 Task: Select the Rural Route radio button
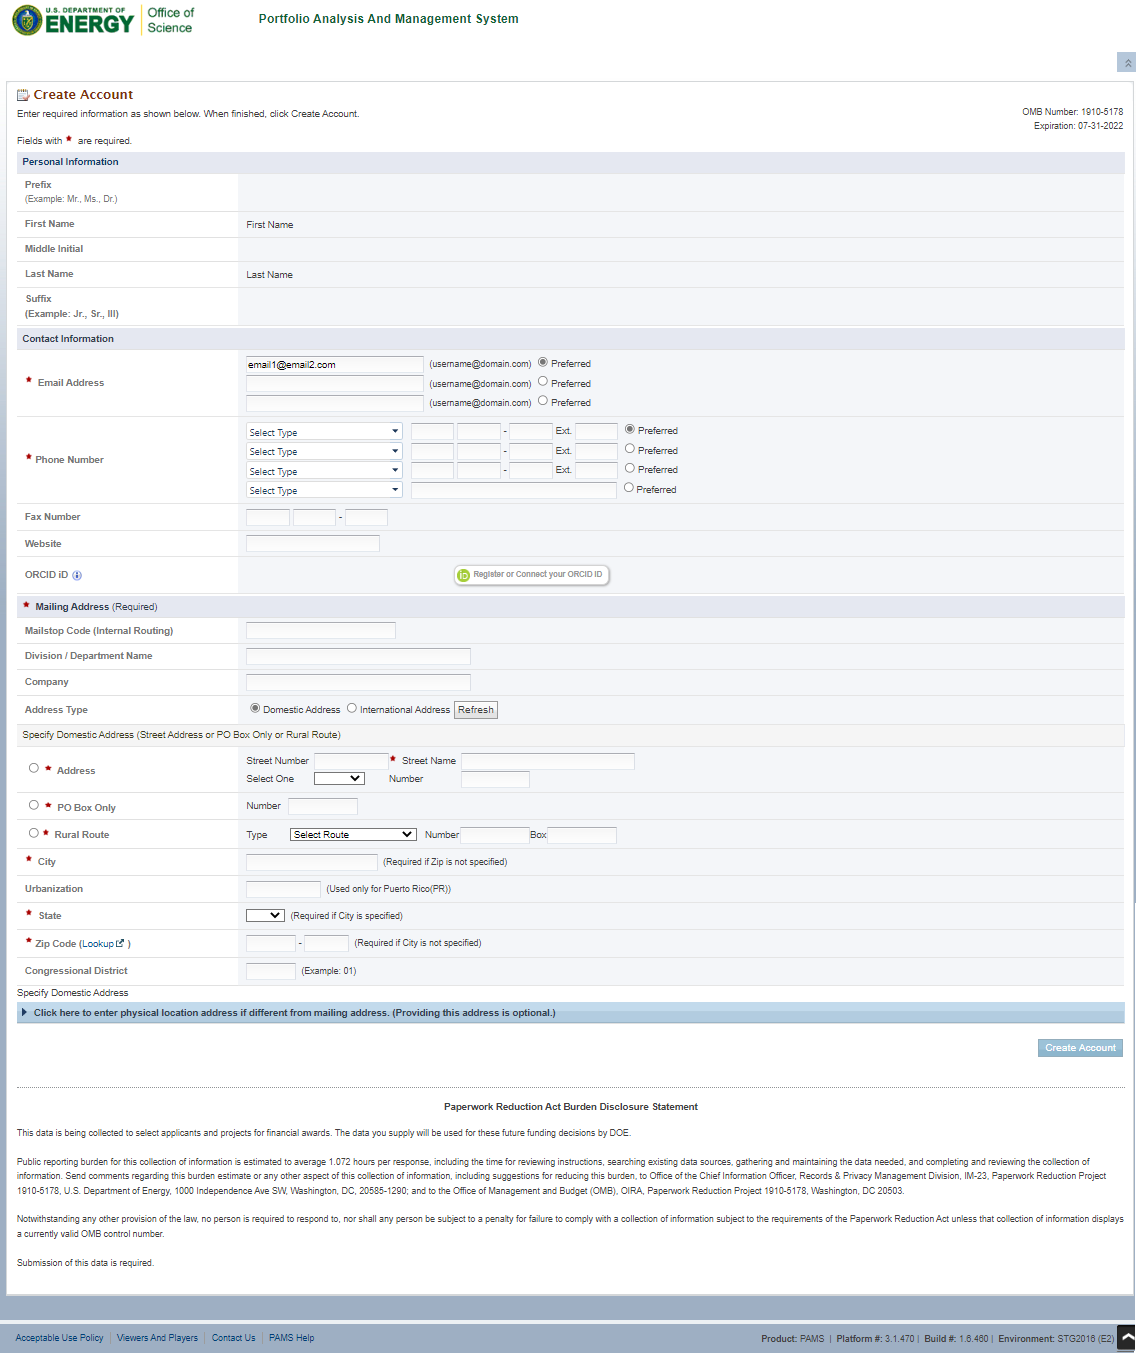(x=34, y=833)
